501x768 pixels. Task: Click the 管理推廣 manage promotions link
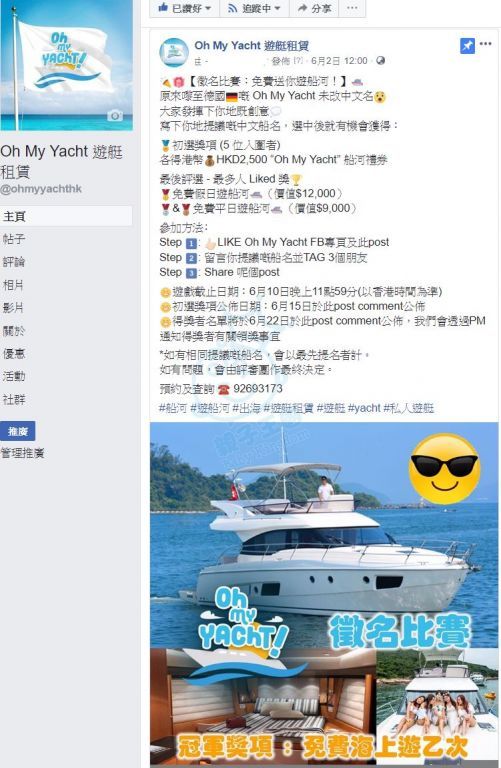(23, 453)
